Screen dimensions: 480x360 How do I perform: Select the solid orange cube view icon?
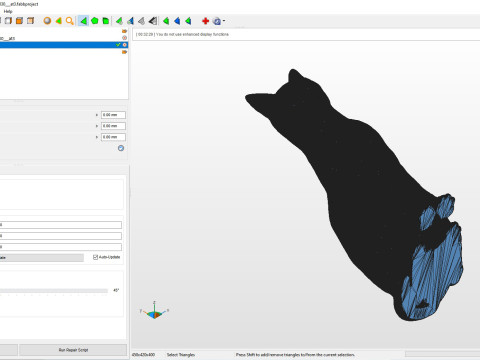point(19,21)
